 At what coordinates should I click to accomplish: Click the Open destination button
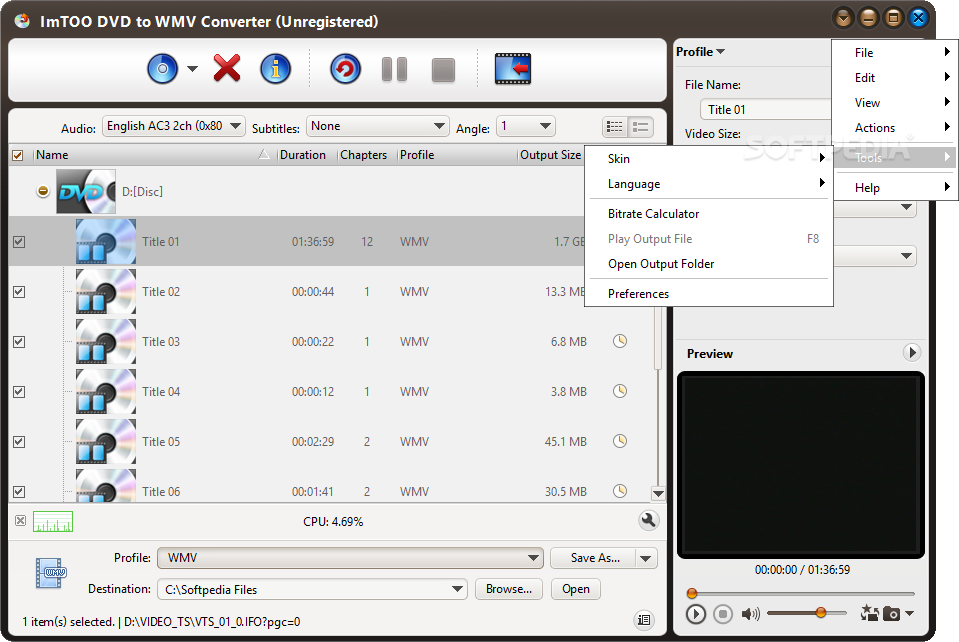tap(576, 589)
